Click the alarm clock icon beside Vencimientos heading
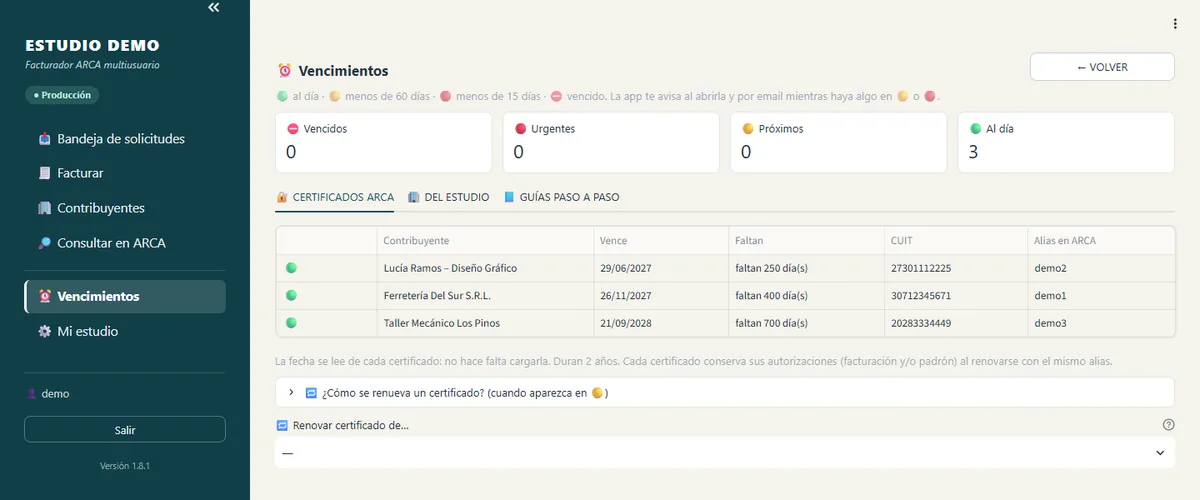This screenshot has height=500, width=1200. tap(284, 71)
